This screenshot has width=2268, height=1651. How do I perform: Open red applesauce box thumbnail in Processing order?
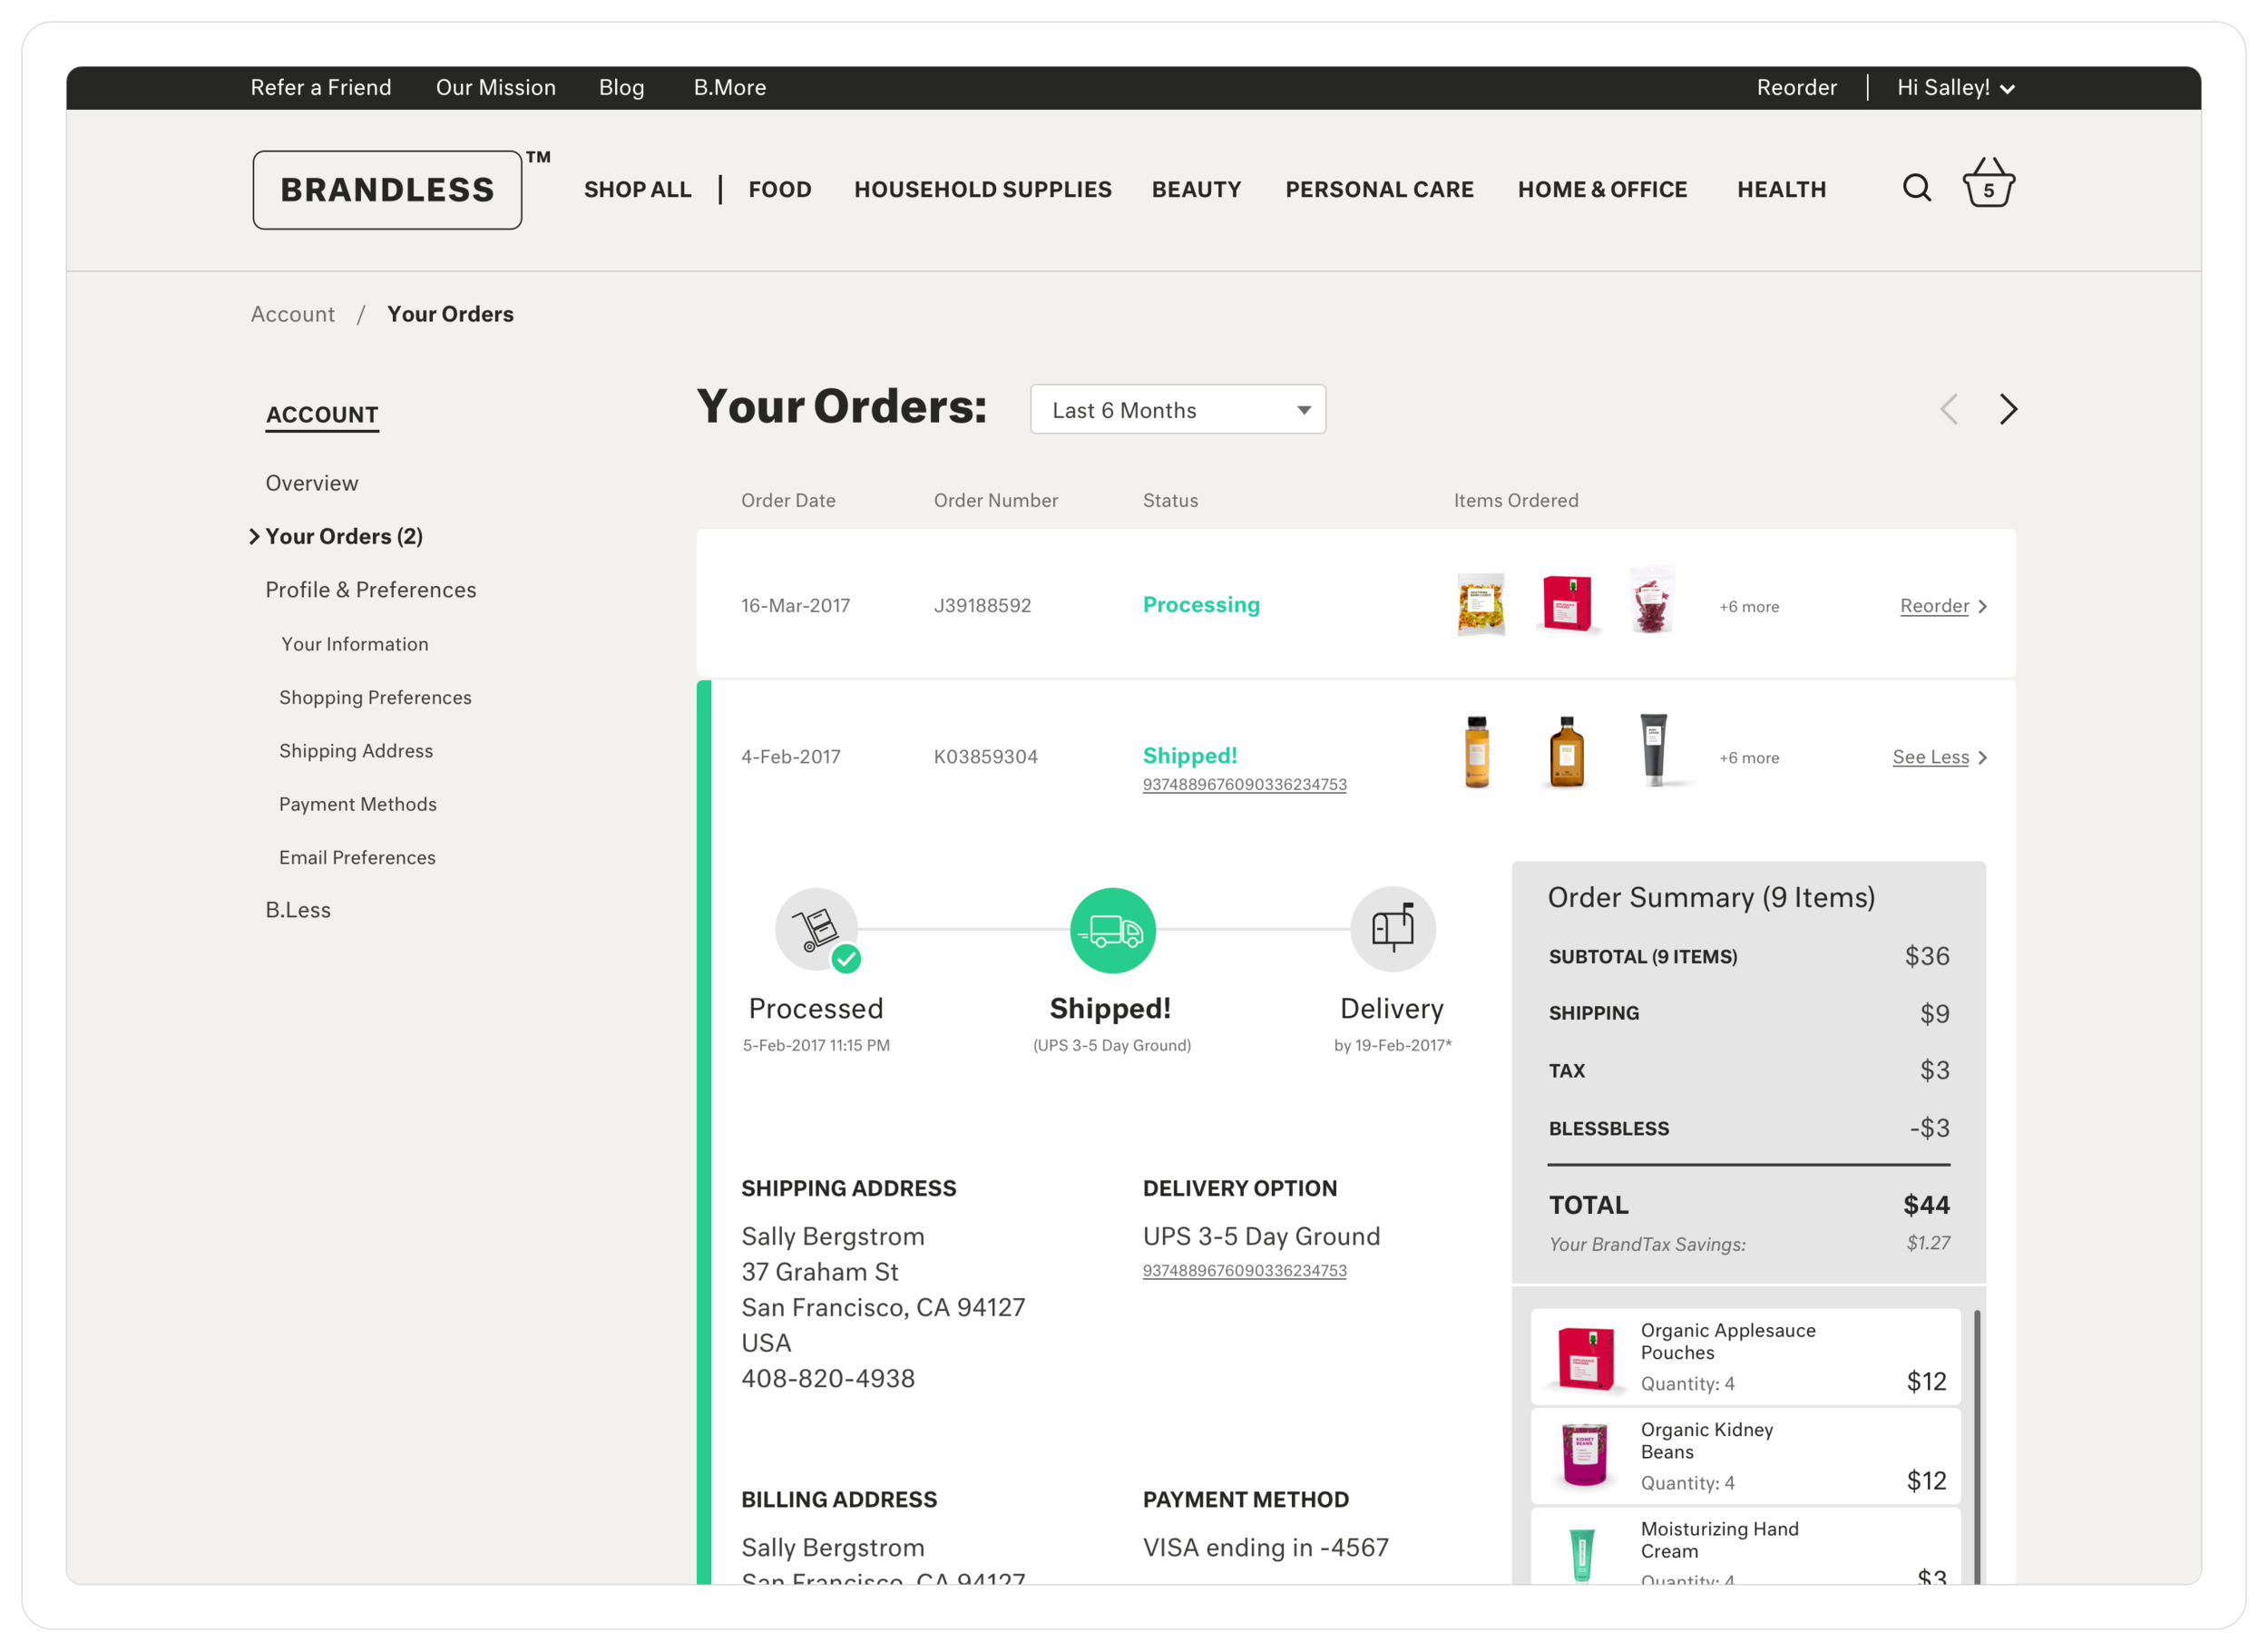pyautogui.click(x=1567, y=603)
